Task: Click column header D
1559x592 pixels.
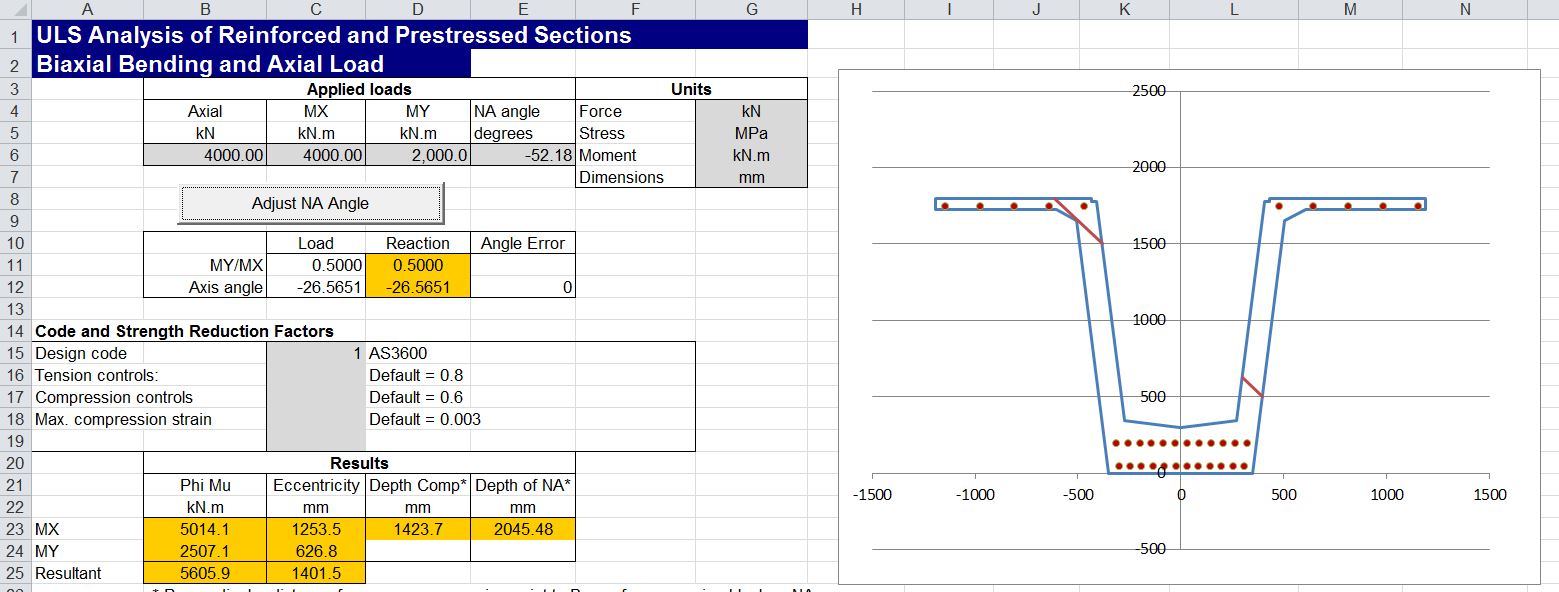Action: click(x=417, y=9)
